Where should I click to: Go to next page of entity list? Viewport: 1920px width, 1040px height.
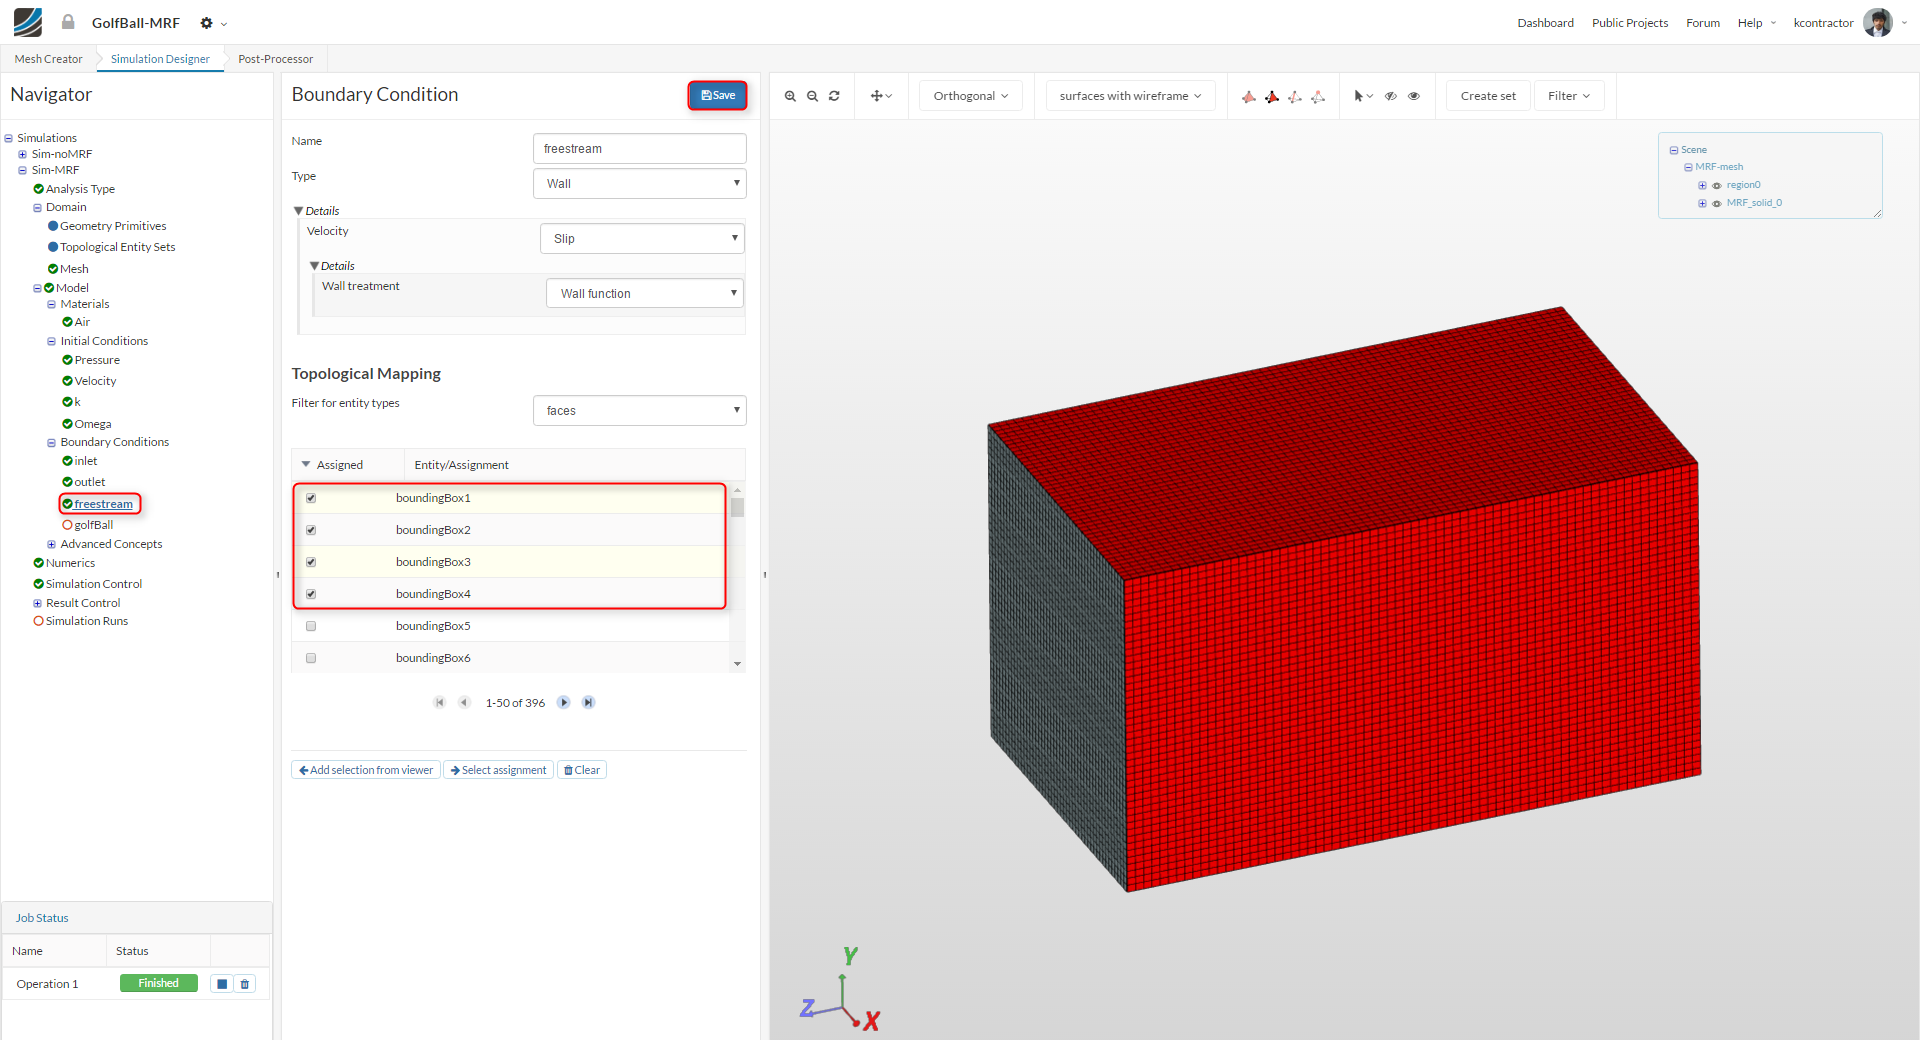click(x=564, y=703)
